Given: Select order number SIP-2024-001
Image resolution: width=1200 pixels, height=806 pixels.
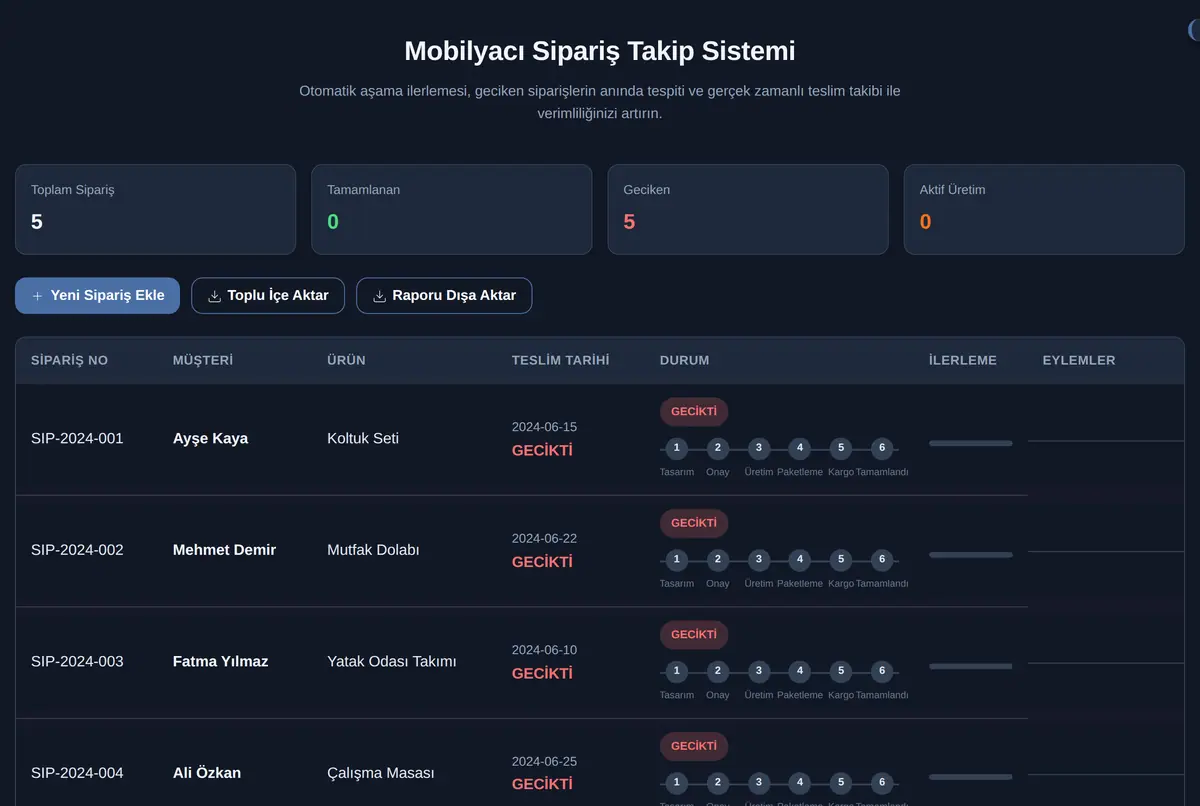Looking at the screenshot, I should coord(77,438).
